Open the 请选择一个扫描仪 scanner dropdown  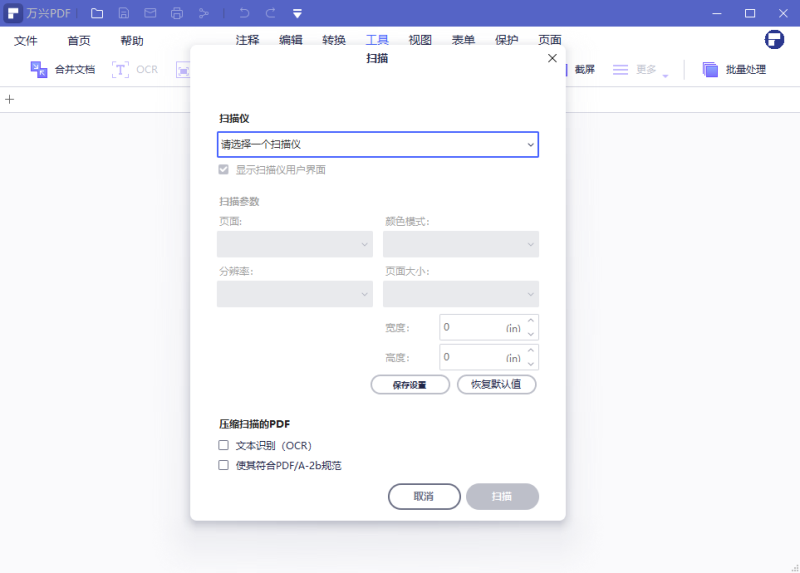(x=378, y=144)
